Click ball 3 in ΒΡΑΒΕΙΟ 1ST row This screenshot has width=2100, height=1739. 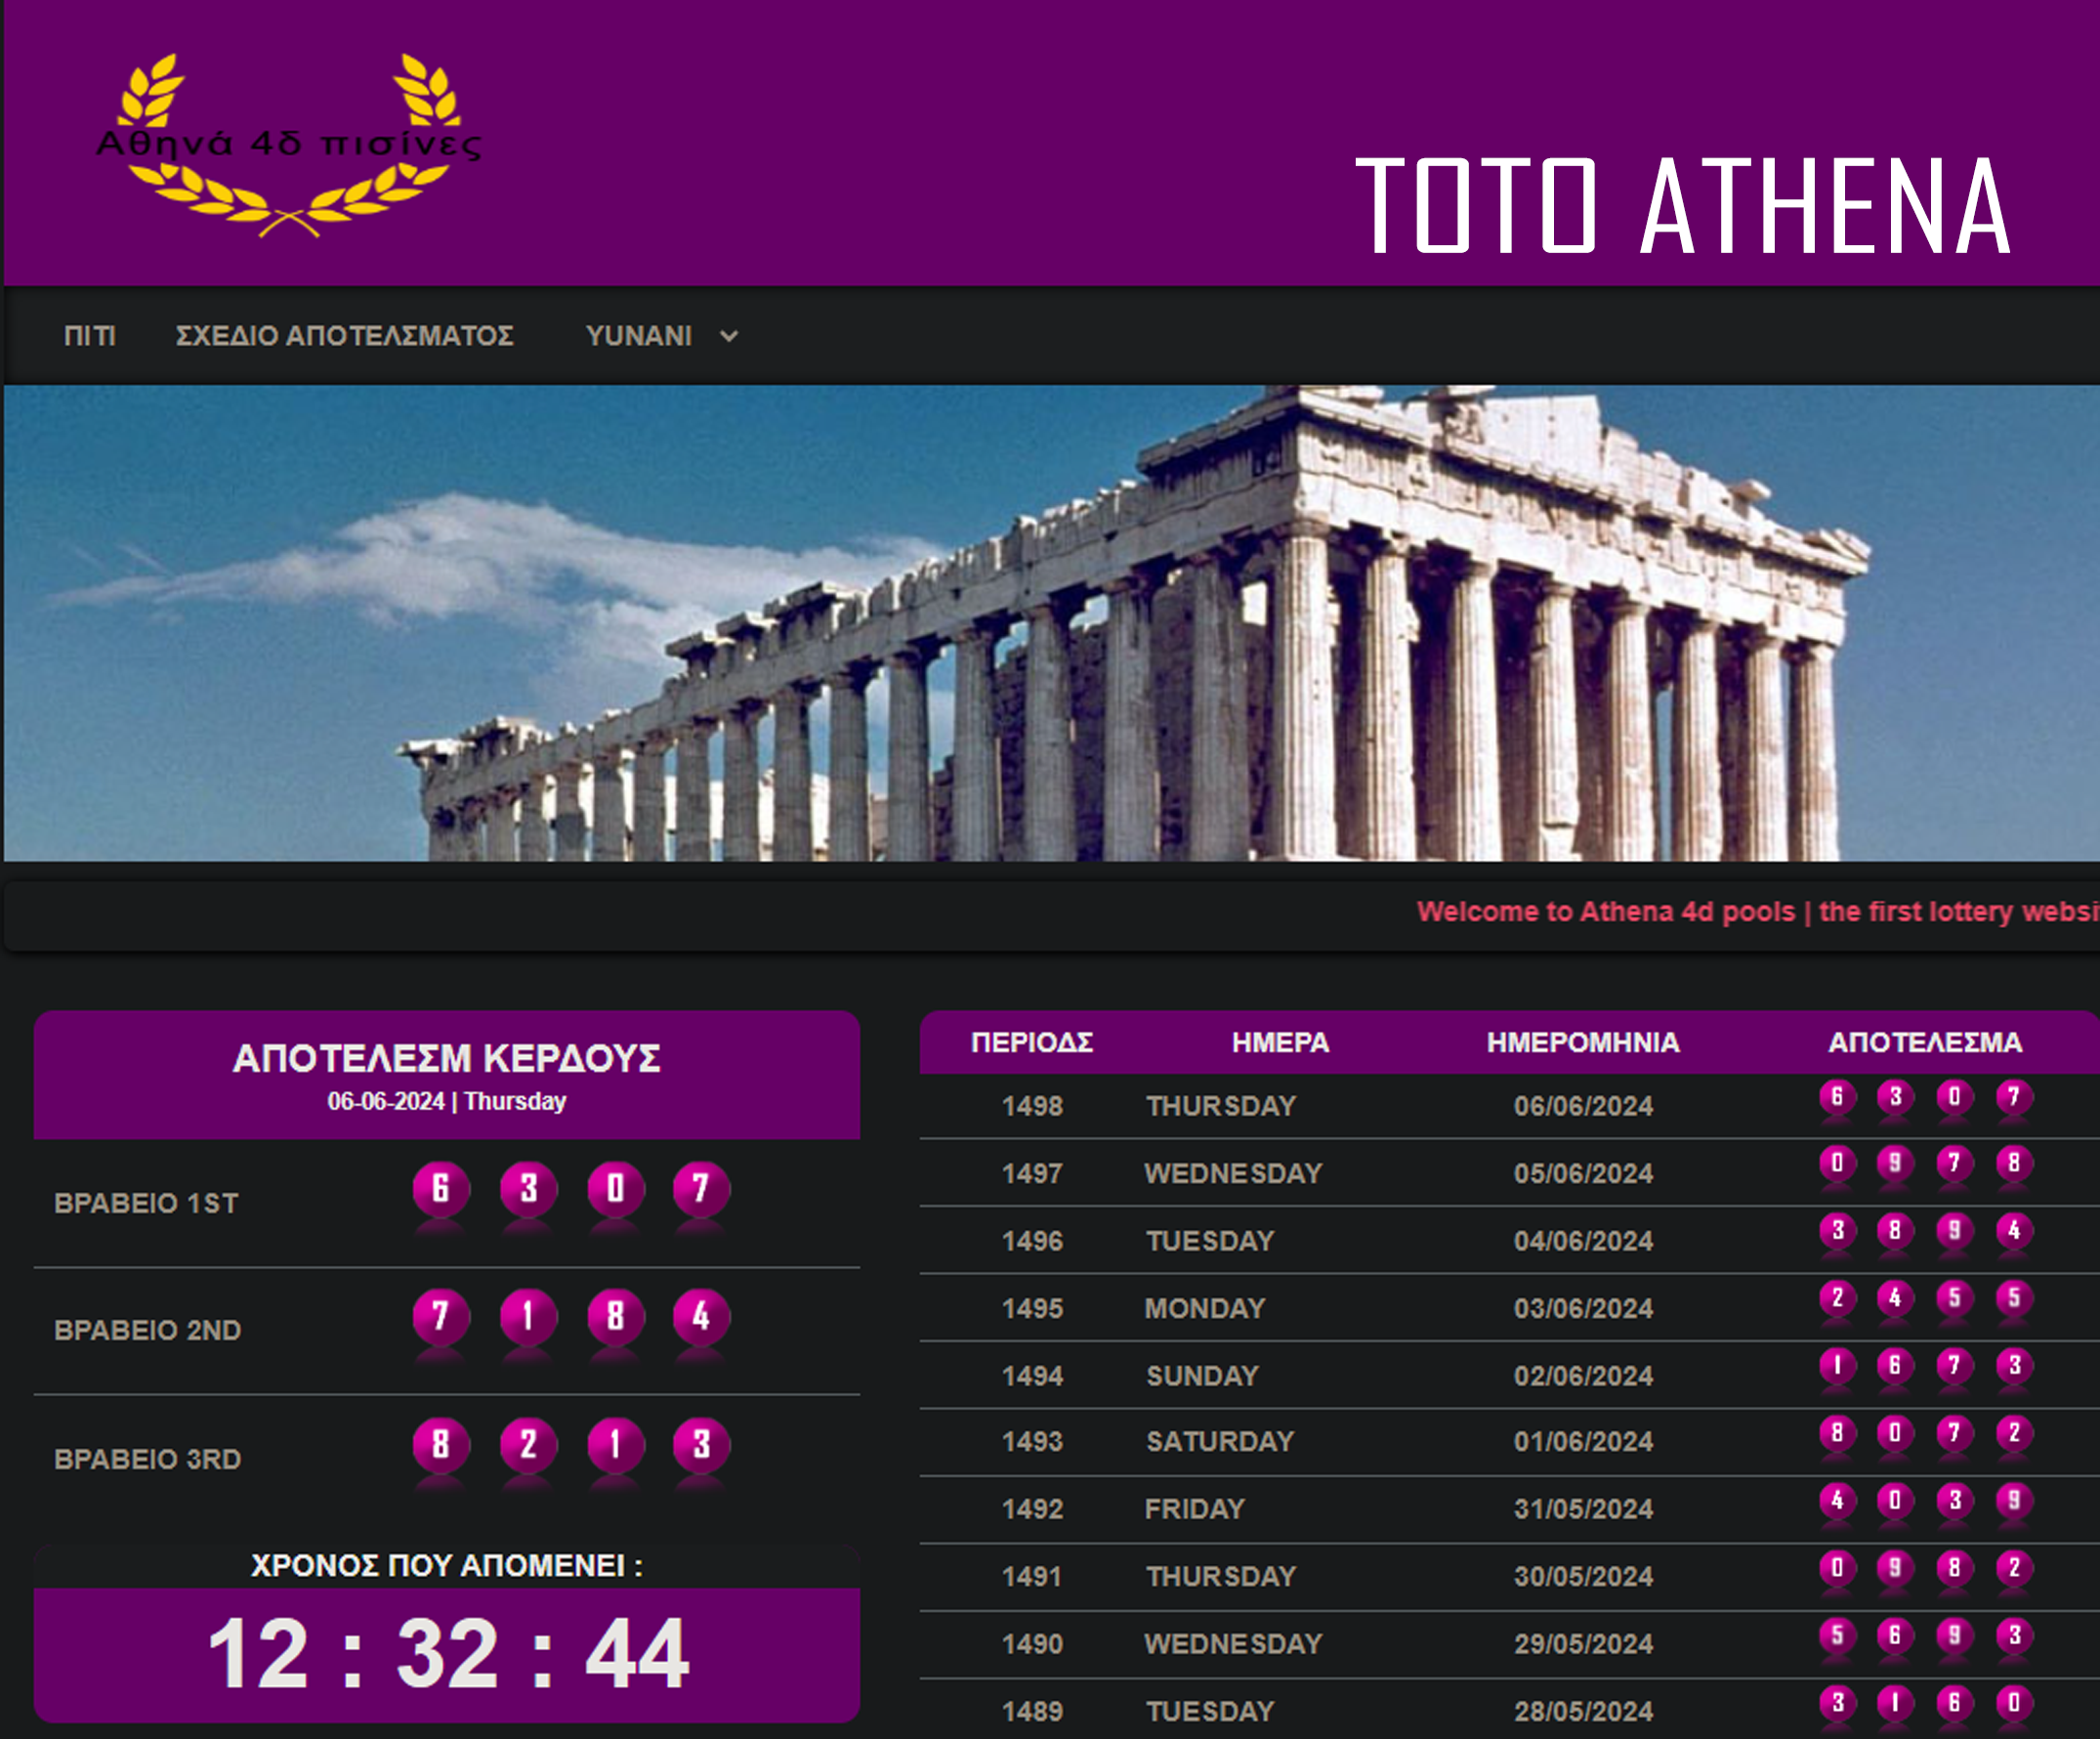tap(528, 1189)
